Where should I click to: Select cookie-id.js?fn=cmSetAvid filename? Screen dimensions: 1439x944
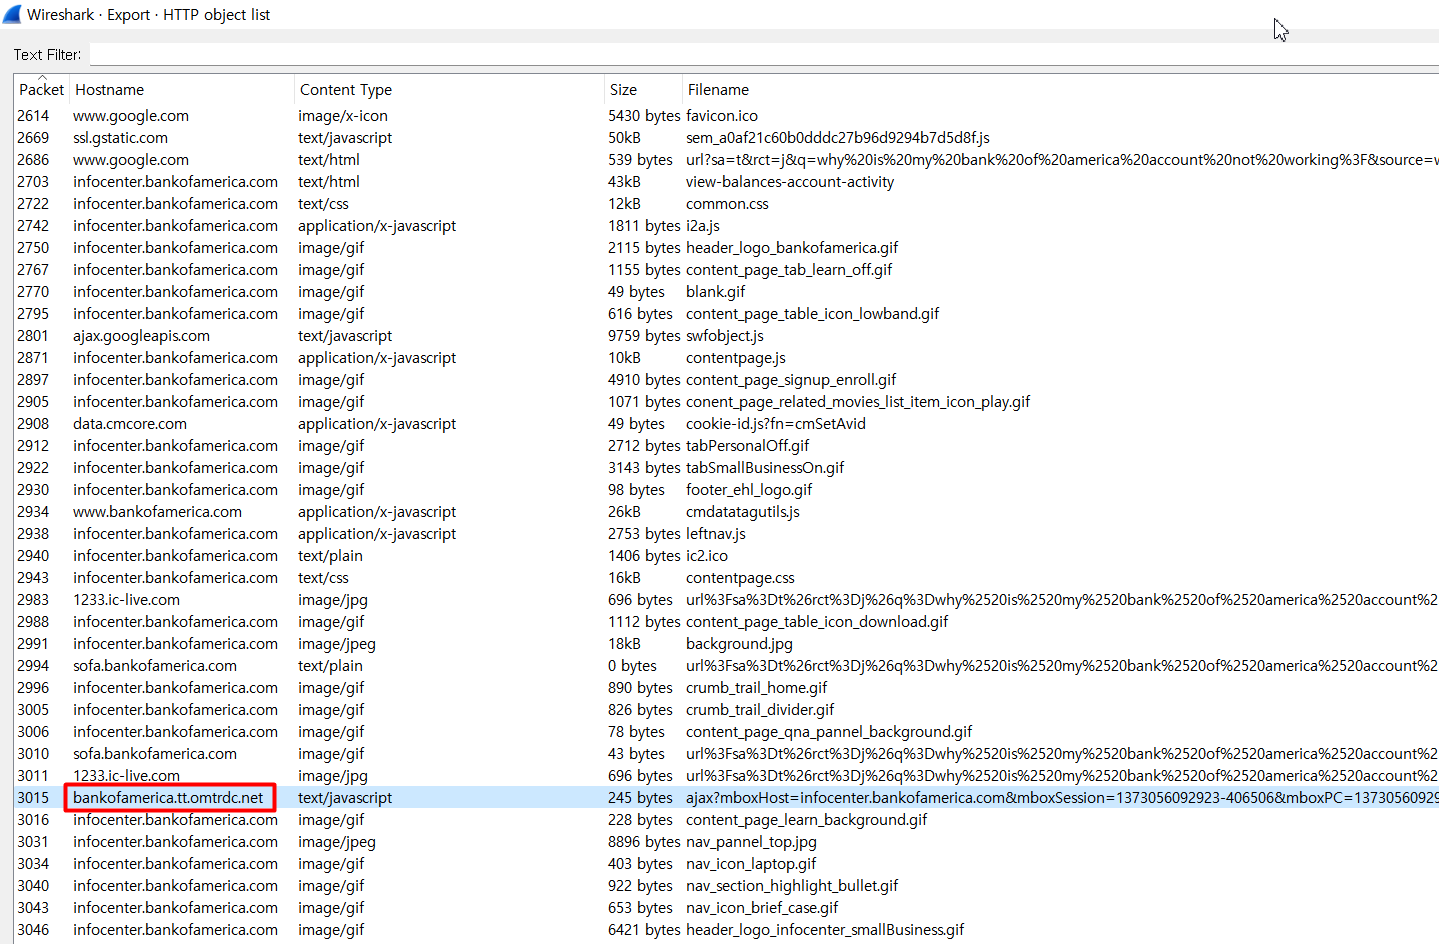[776, 424]
